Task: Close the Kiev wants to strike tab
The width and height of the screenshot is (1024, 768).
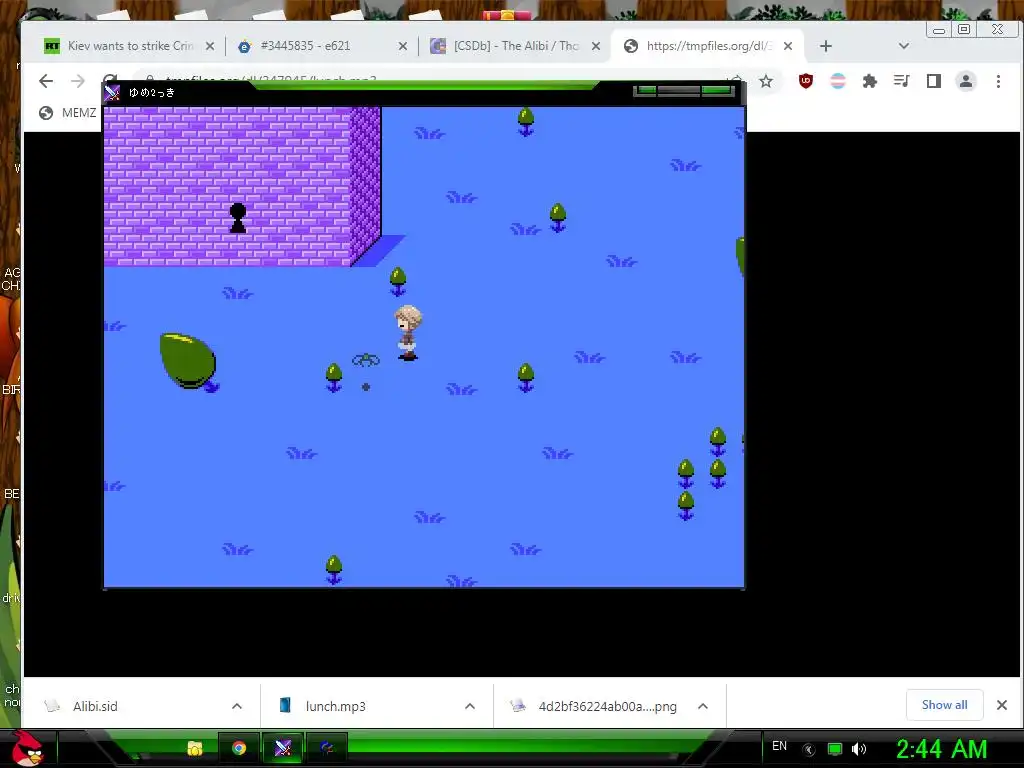Action: [x=210, y=46]
